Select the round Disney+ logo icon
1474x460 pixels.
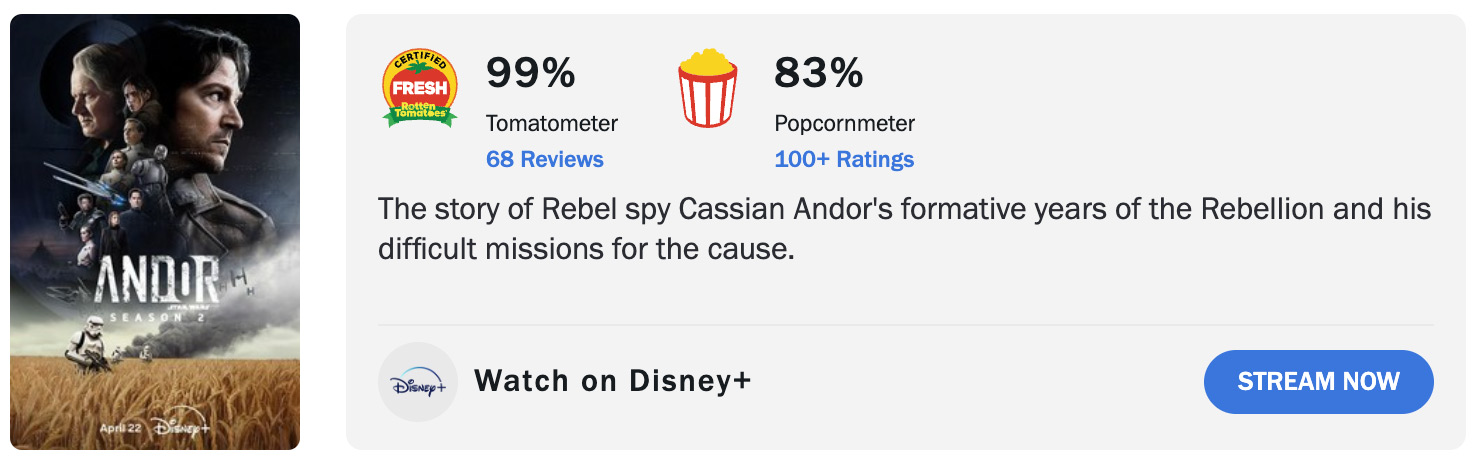[x=418, y=382]
